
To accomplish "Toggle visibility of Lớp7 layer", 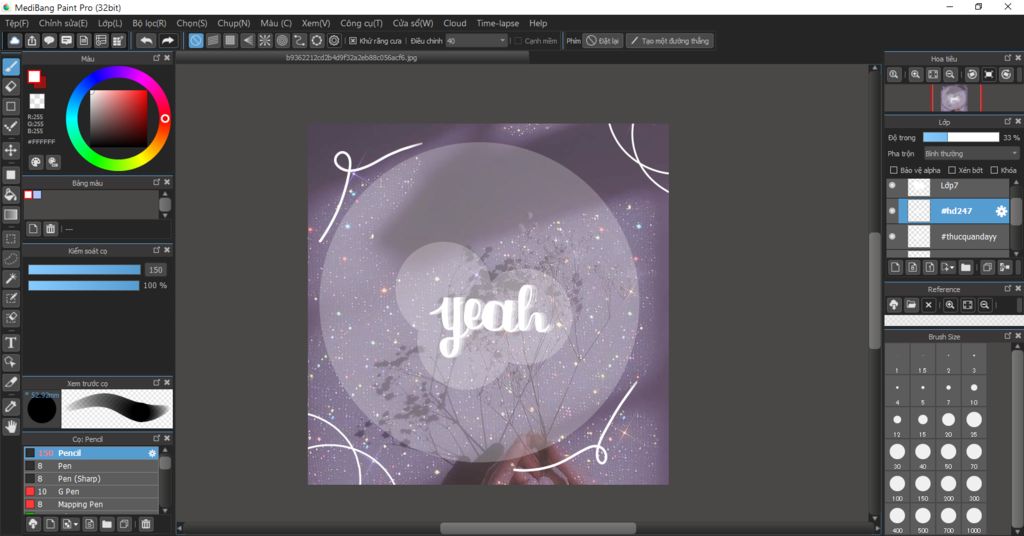I will 892,186.
